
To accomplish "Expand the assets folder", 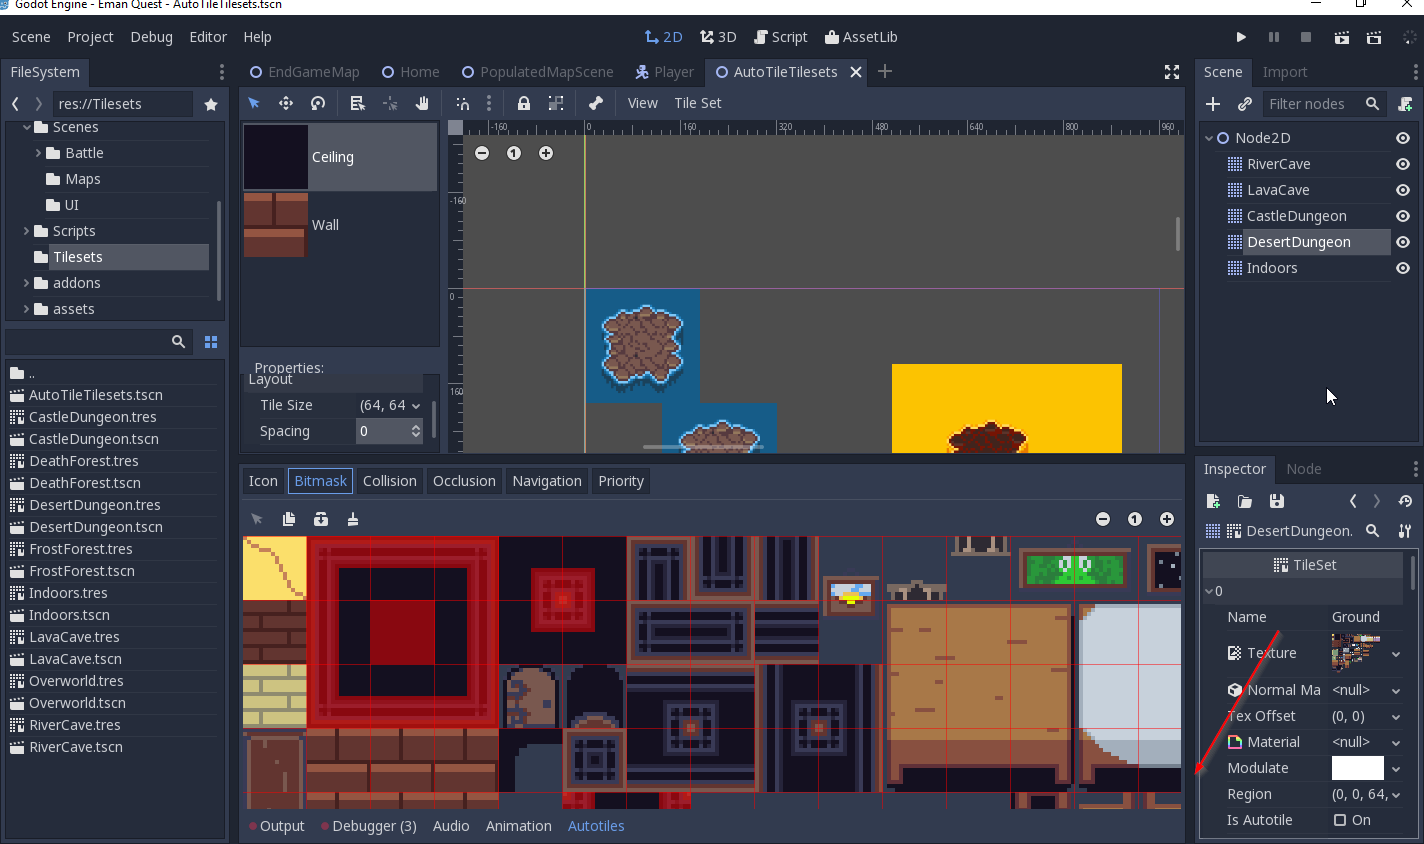I will click(26, 309).
